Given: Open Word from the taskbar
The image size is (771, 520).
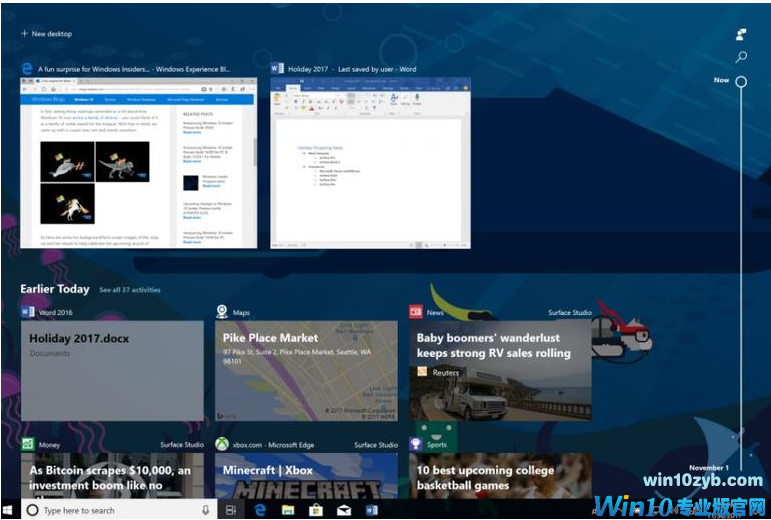Looking at the screenshot, I should 372,510.
